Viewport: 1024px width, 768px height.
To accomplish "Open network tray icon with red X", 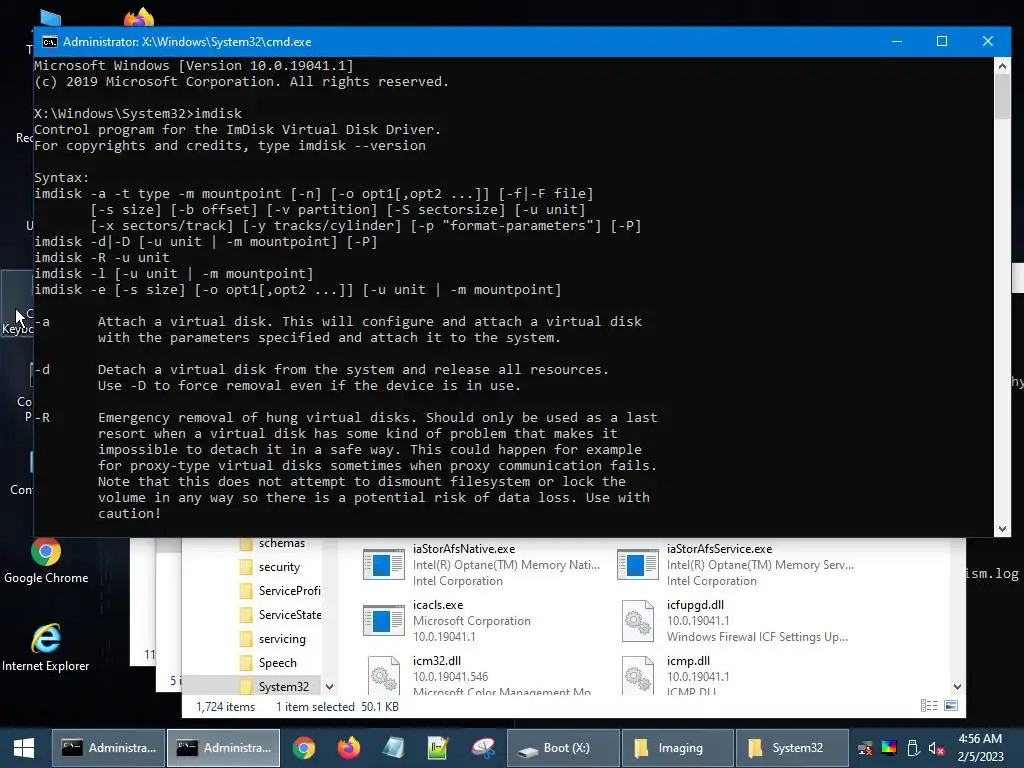I will pyautogui.click(x=865, y=748).
